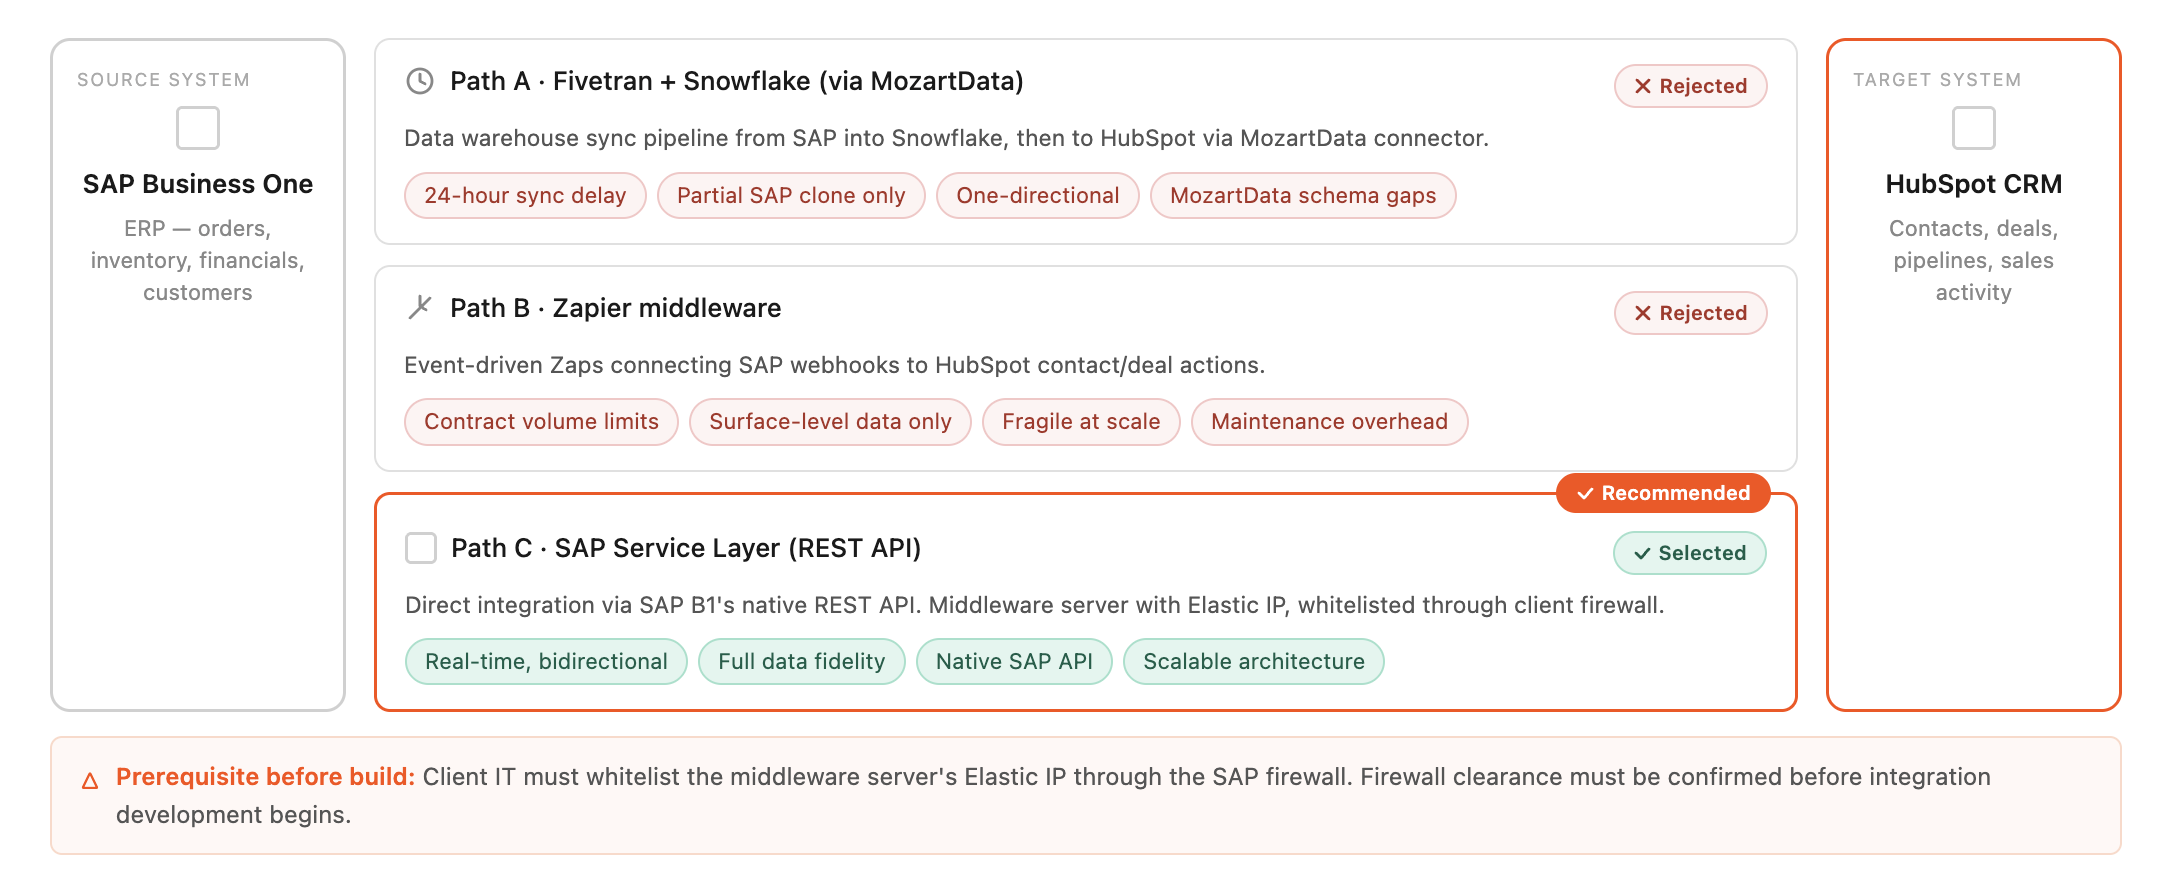Click the Path A Fivetran + Snowflake title
Image resolution: width=2164 pixels, height=884 pixels.
pyautogui.click(x=737, y=81)
